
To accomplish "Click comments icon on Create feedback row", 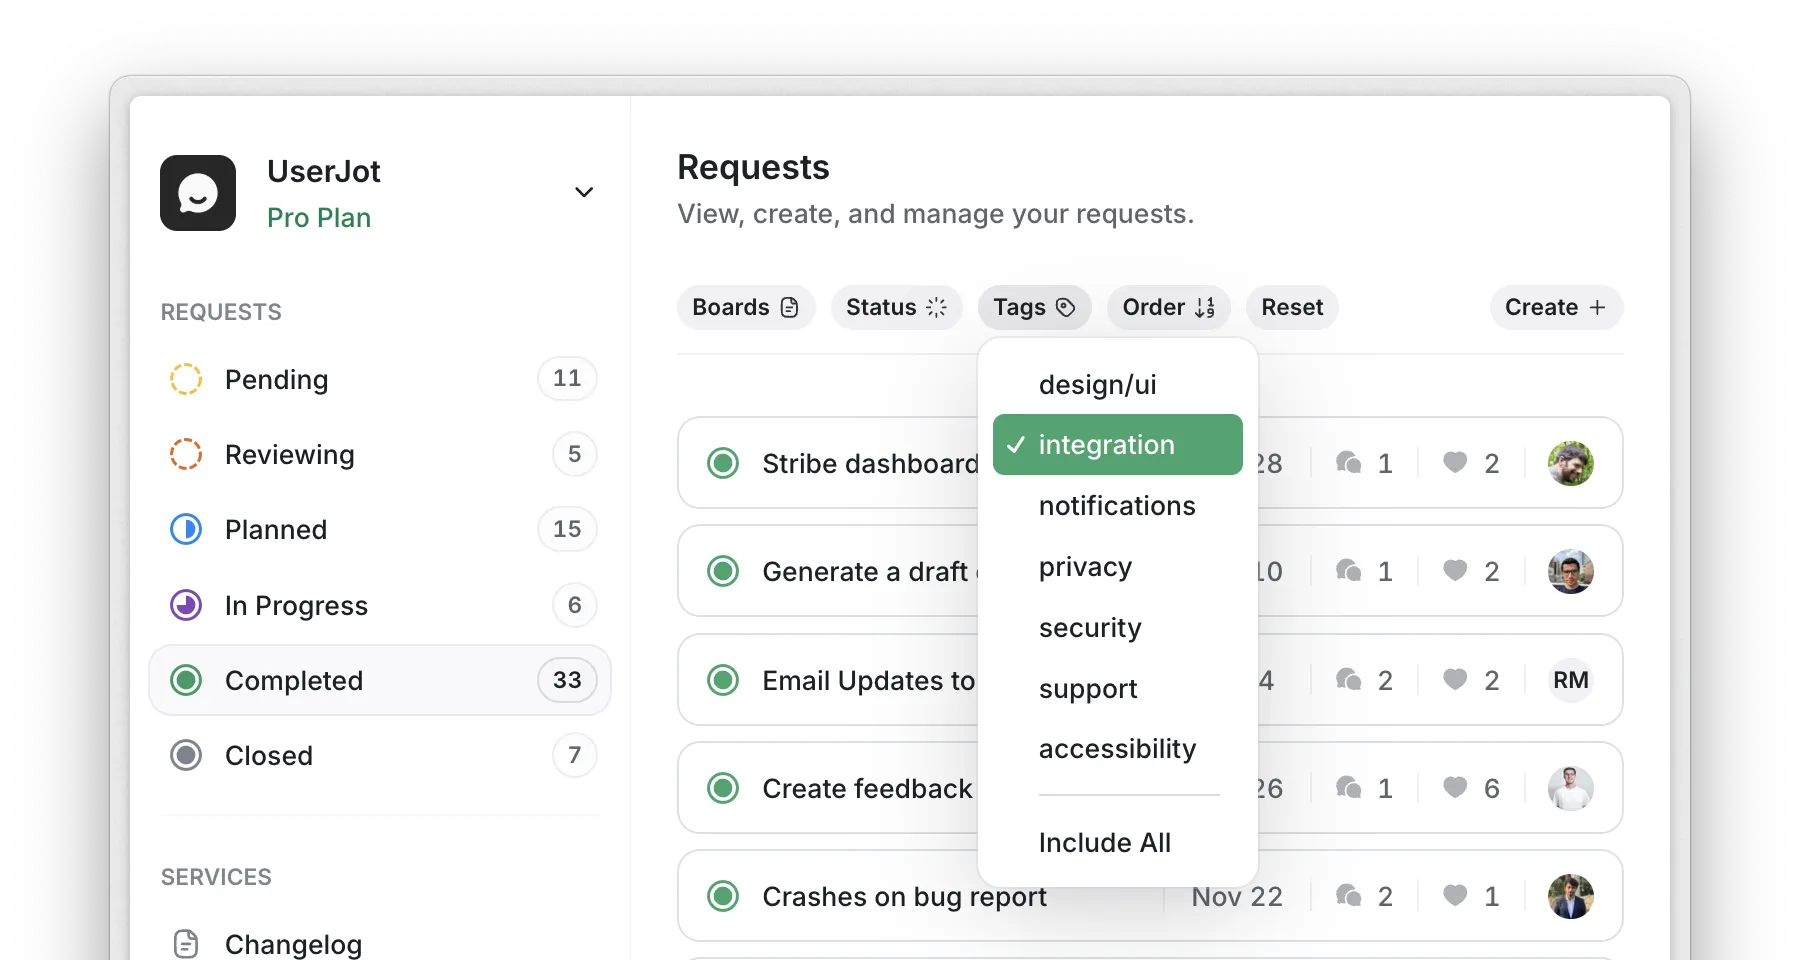I will pyautogui.click(x=1349, y=787).
